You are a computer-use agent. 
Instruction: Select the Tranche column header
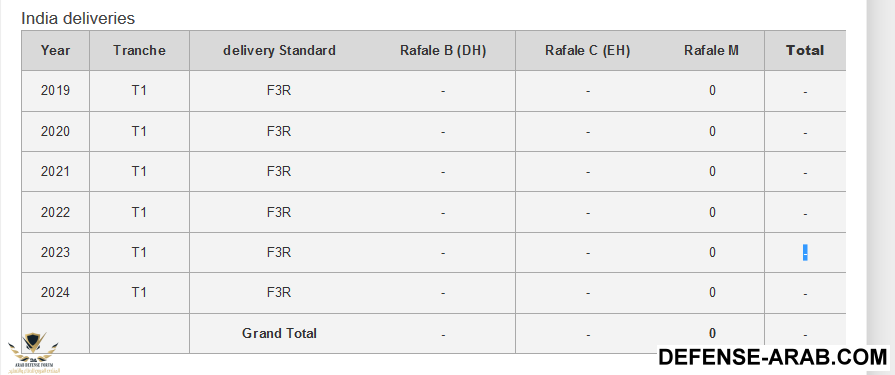pos(139,50)
